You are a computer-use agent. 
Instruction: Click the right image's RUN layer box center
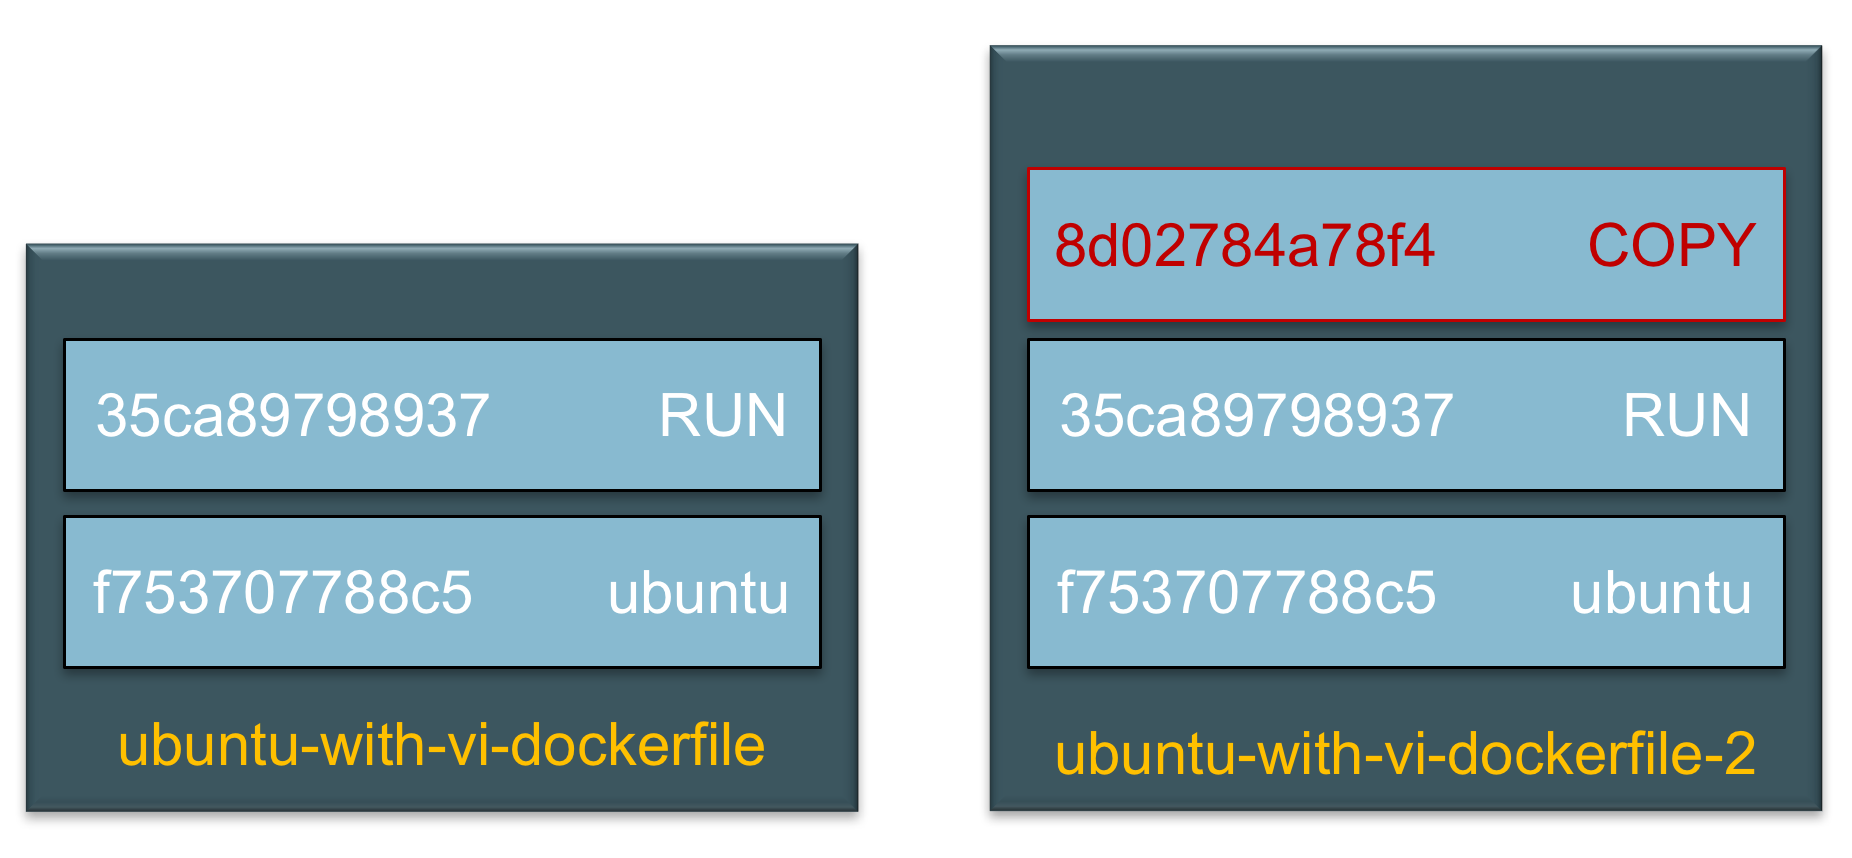point(1406,415)
